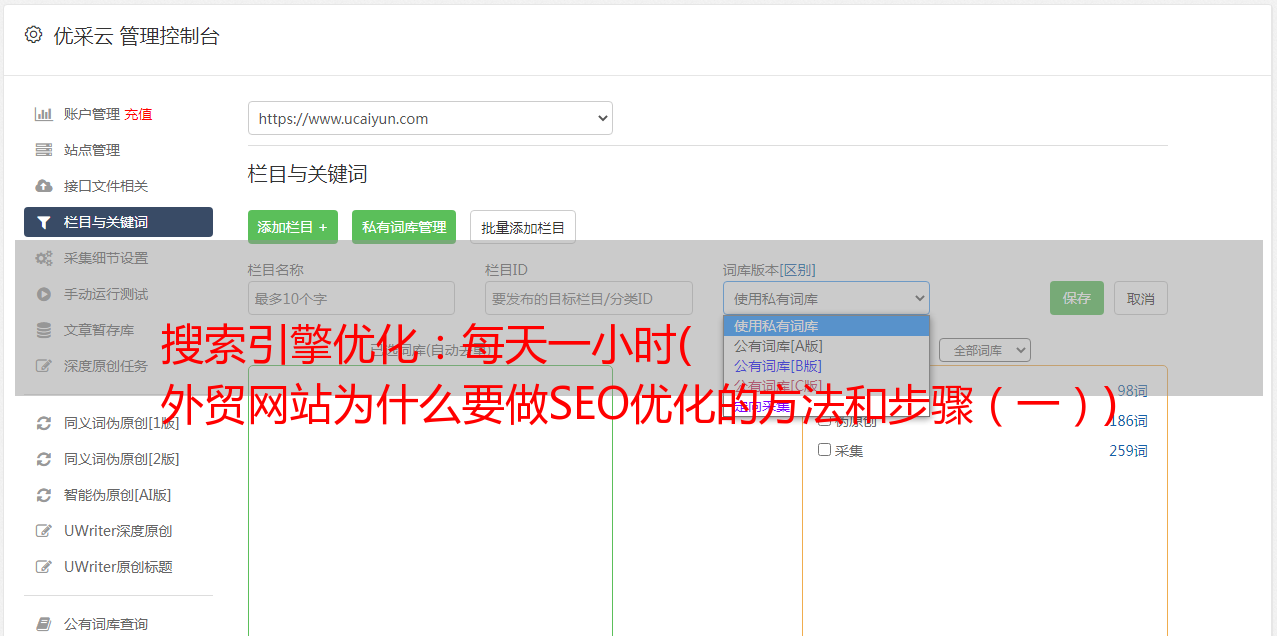This screenshot has width=1277, height=636.
Task: Click the 186词 count in the list
Action: click(x=1128, y=421)
